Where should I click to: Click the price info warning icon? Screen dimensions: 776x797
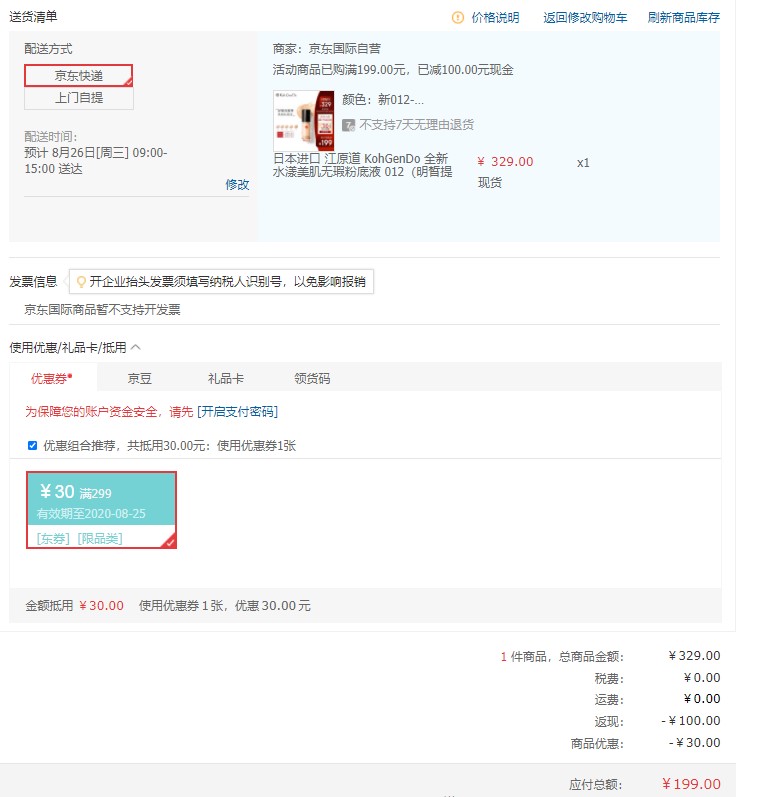(x=457, y=18)
